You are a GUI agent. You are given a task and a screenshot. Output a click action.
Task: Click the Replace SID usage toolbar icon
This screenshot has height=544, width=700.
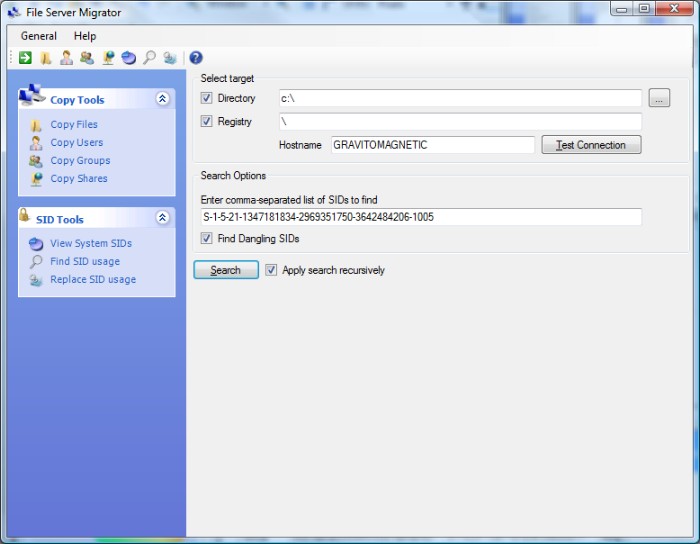(x=170, y=58)
